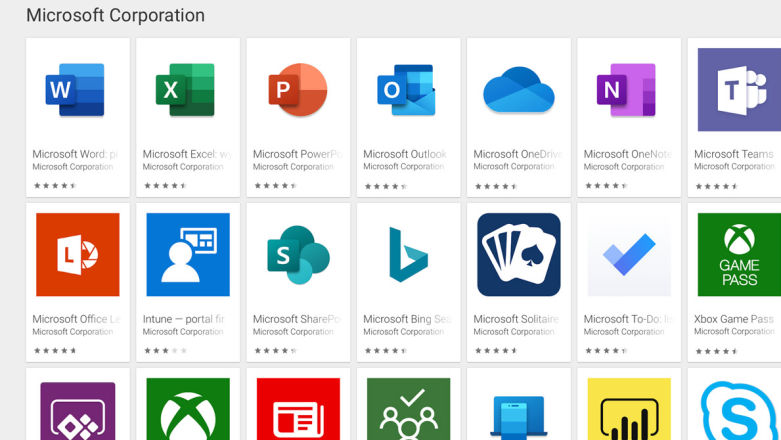Click Microsoft Corporation under Intune title

coord(183,332)
